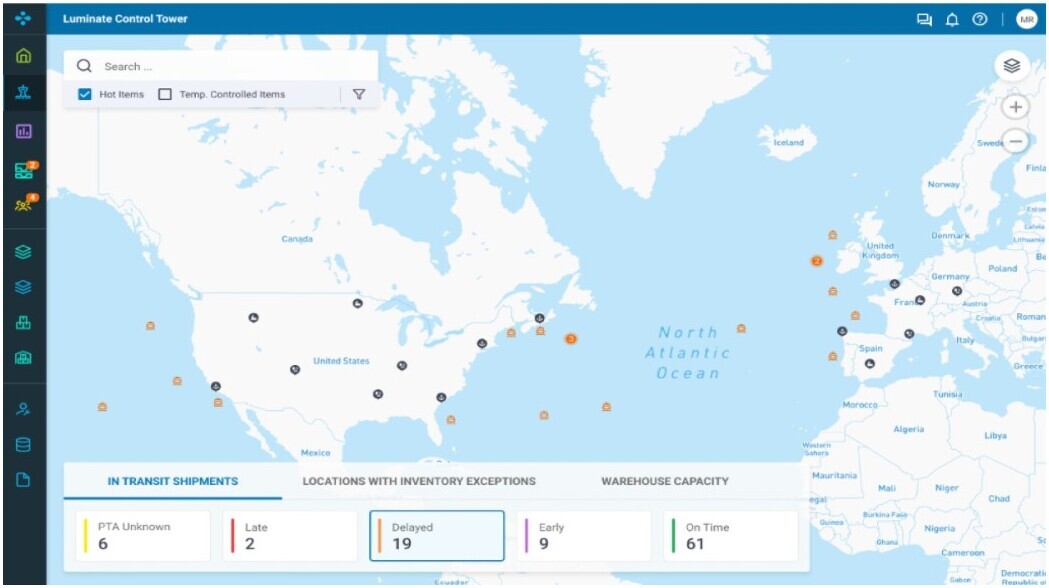Click the orange ship marker east of North Atlantic label
The width and height of the screenshot is (1049, 588).
pyautogui.click(x=741, y=328)
